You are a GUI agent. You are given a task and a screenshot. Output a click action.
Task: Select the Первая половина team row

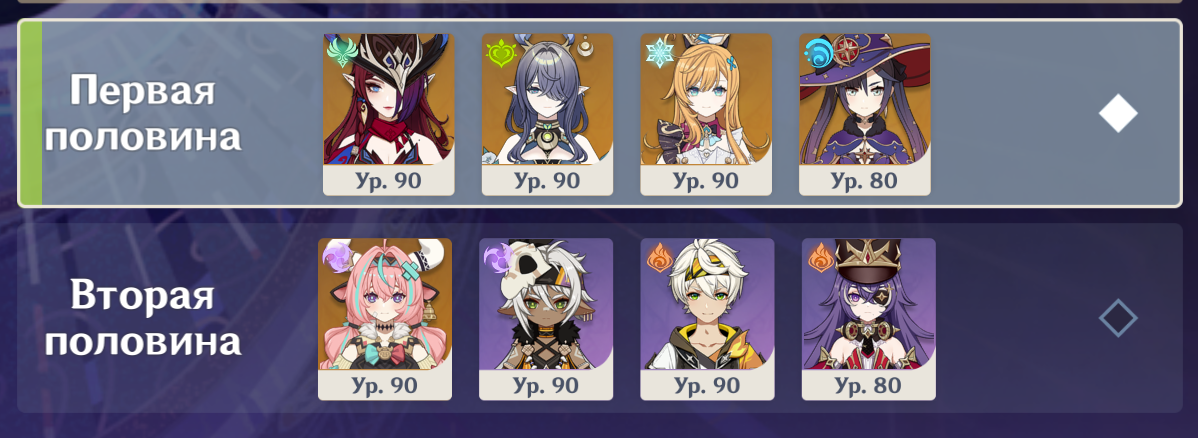pyautogui.click(x=601, y=113)
